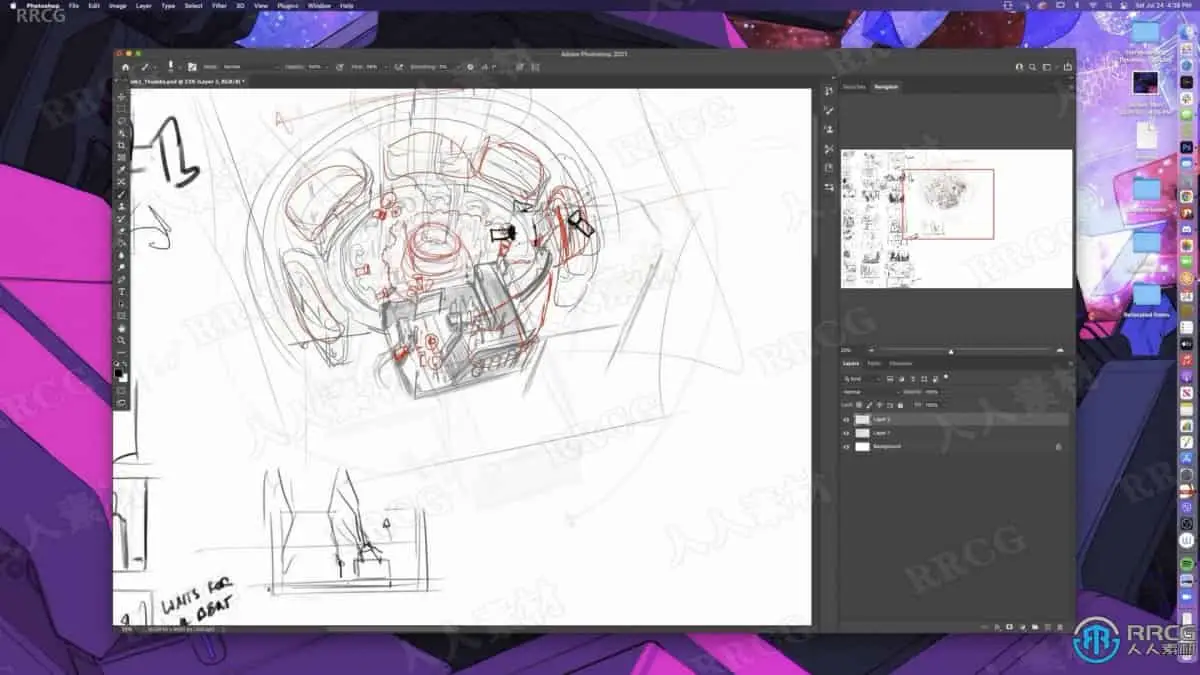Screen dimensions: 1200x675
Task: Open the Window menu
Action: pos(319,5)
